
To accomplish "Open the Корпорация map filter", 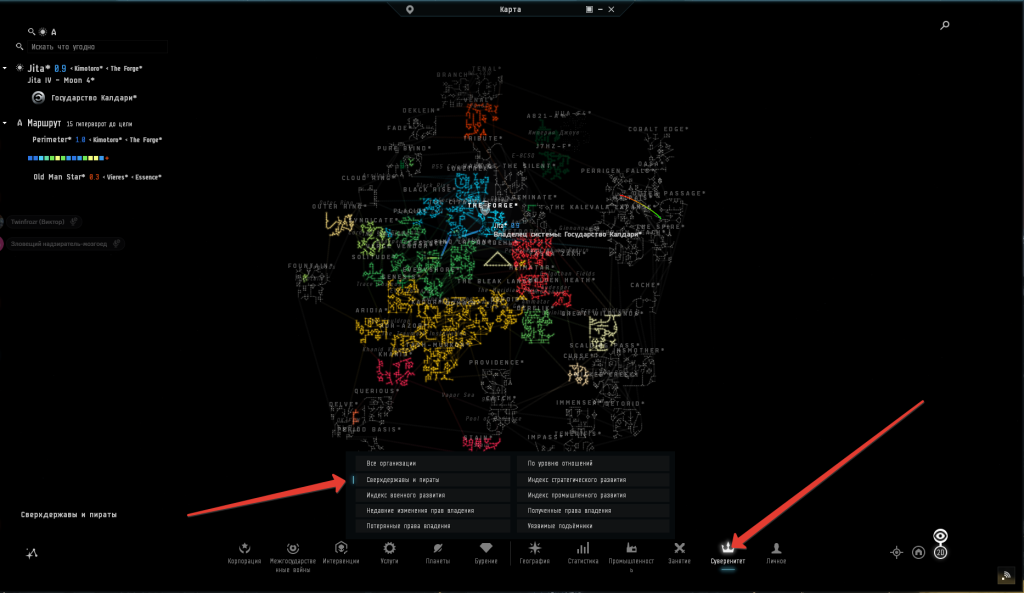I will [x=245, y=548].
